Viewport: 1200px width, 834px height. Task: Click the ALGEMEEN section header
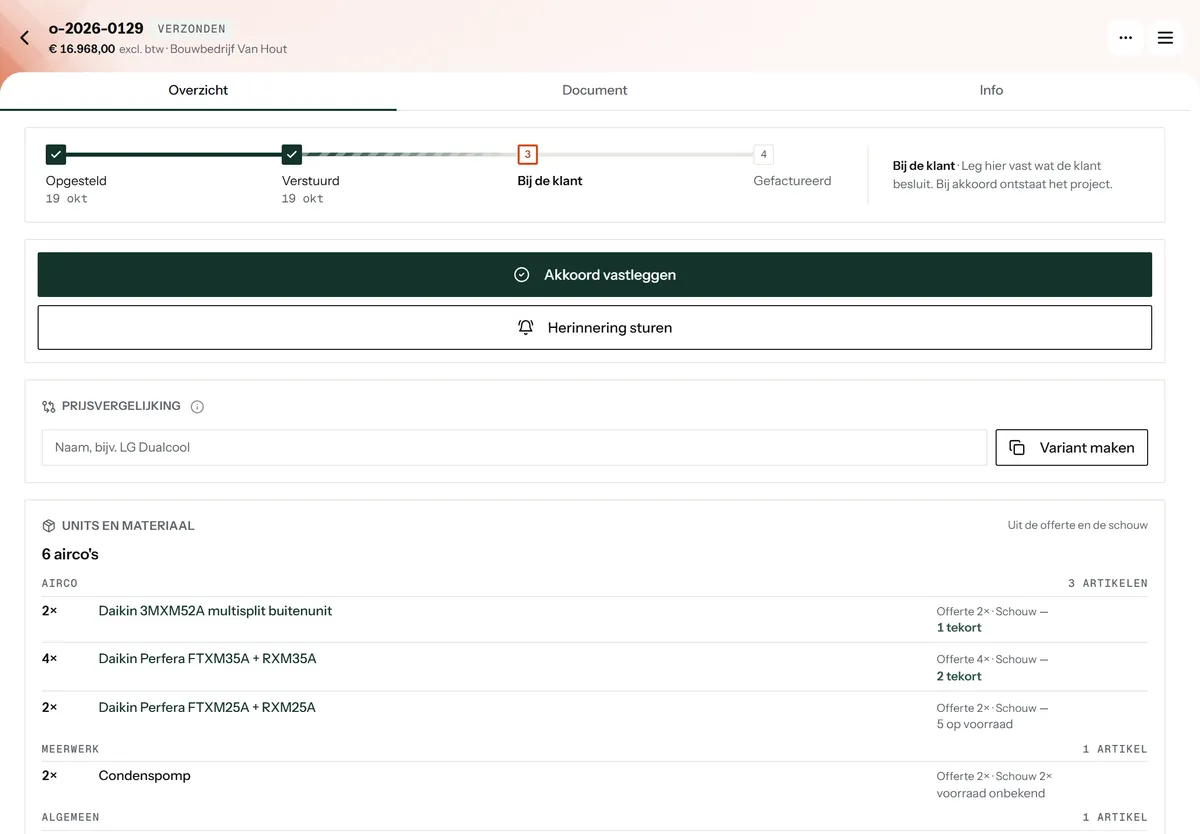[x=71, y=818]
